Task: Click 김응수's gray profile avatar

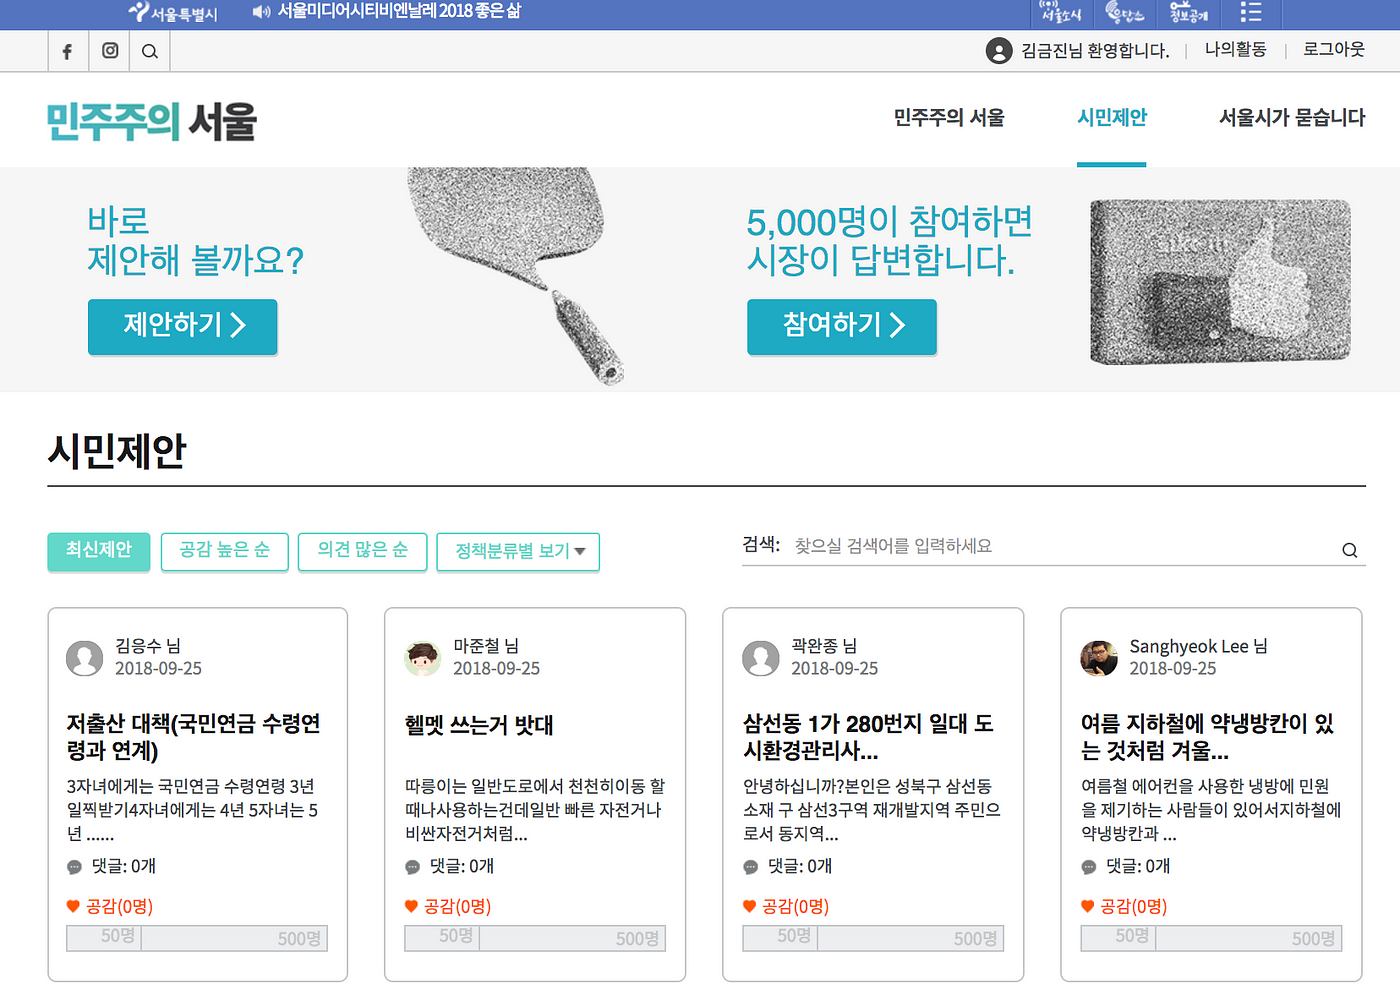Action: coord(85,658)
